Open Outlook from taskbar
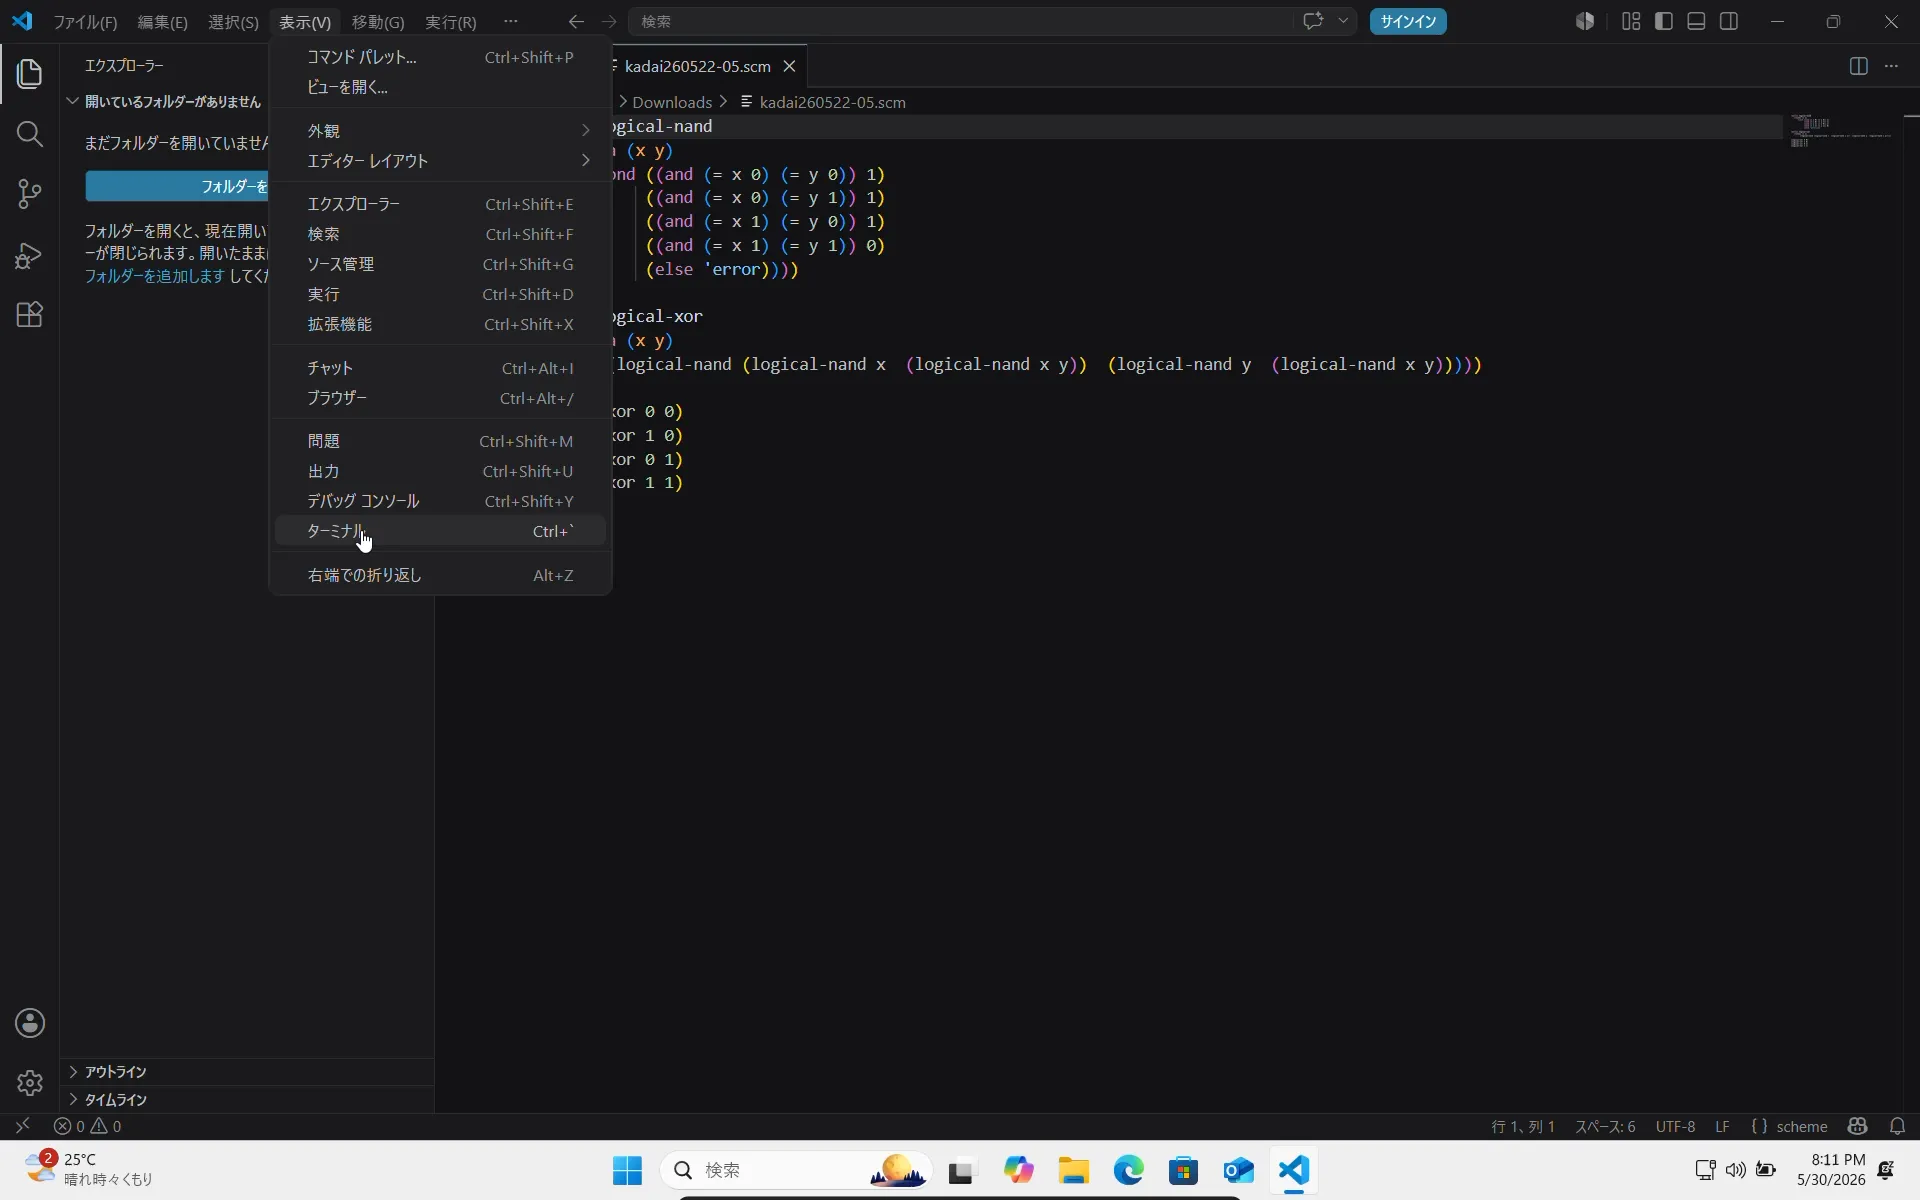This screenshot has width=1920, height=1200. point(1238,1170)
